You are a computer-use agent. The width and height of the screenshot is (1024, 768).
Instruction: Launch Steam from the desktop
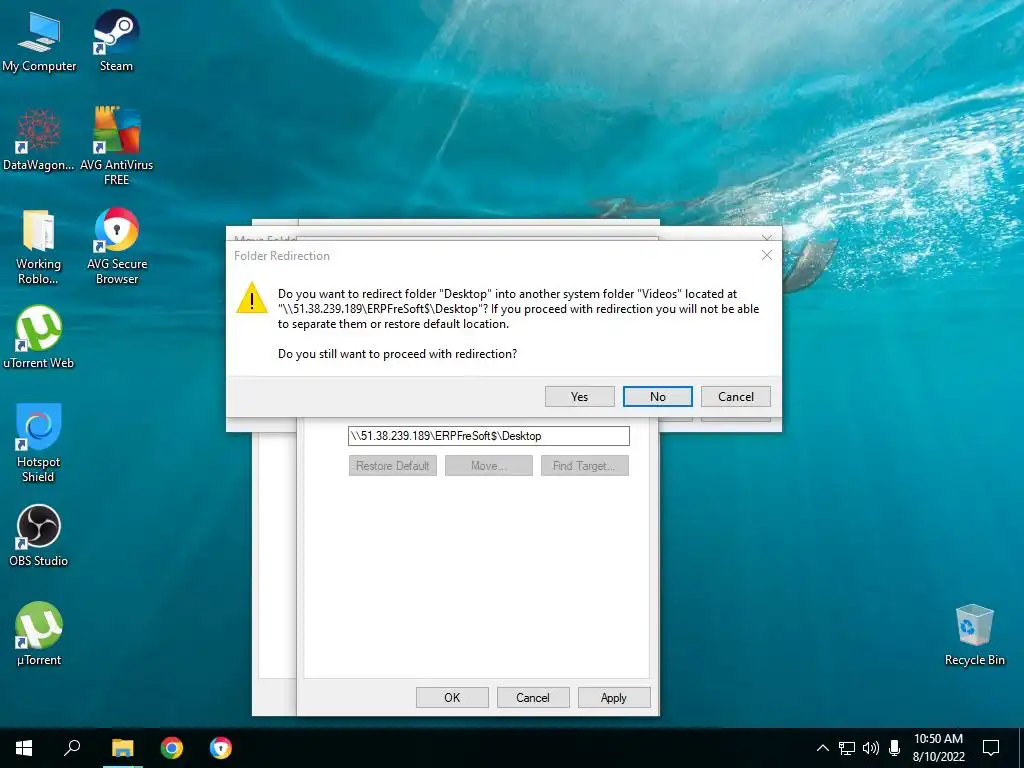116,40
